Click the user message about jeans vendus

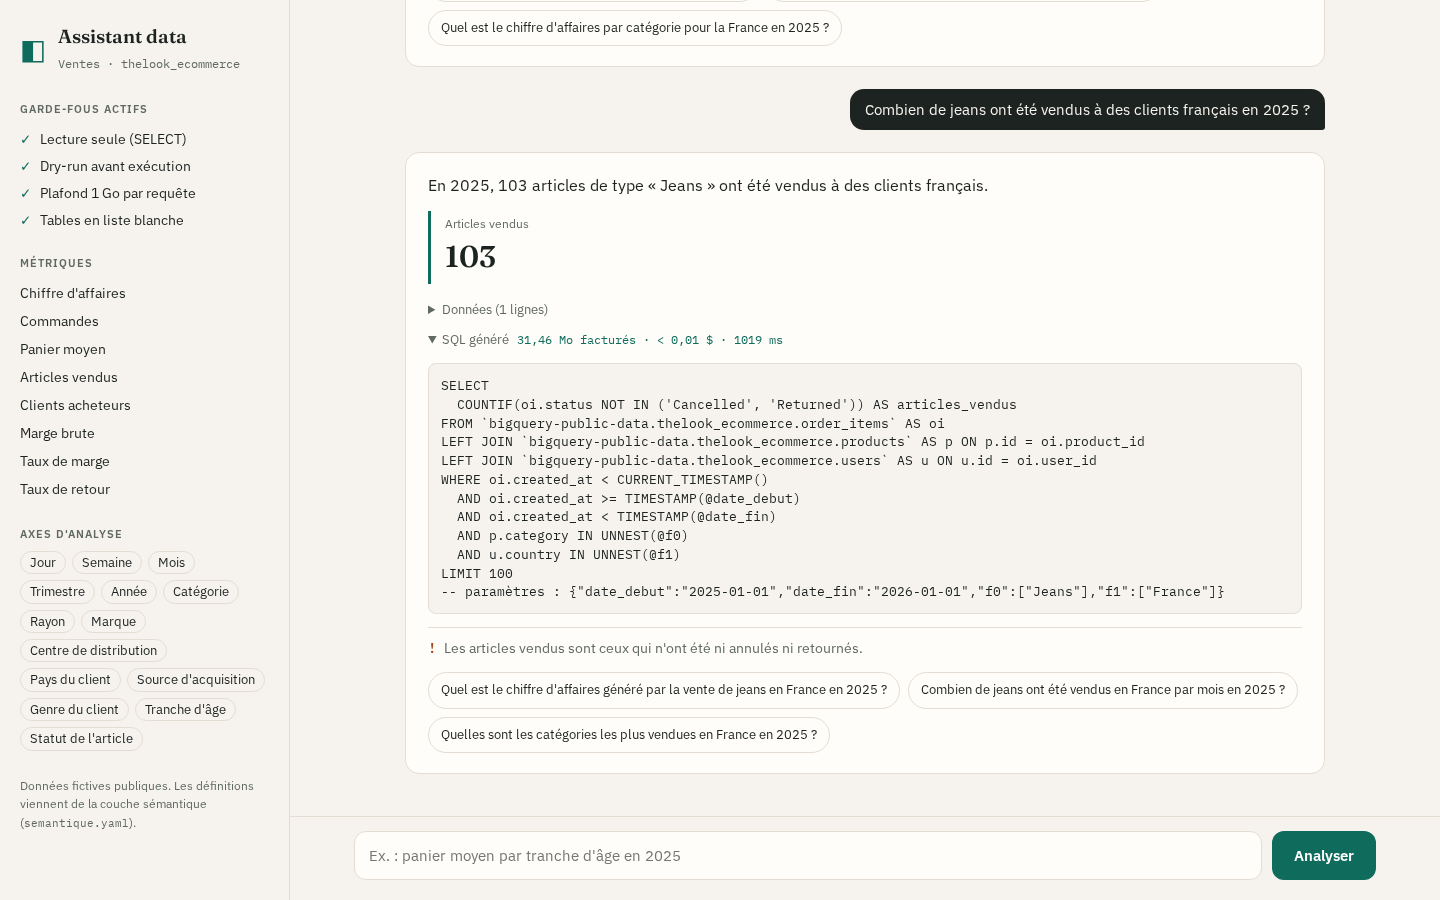1087,110
